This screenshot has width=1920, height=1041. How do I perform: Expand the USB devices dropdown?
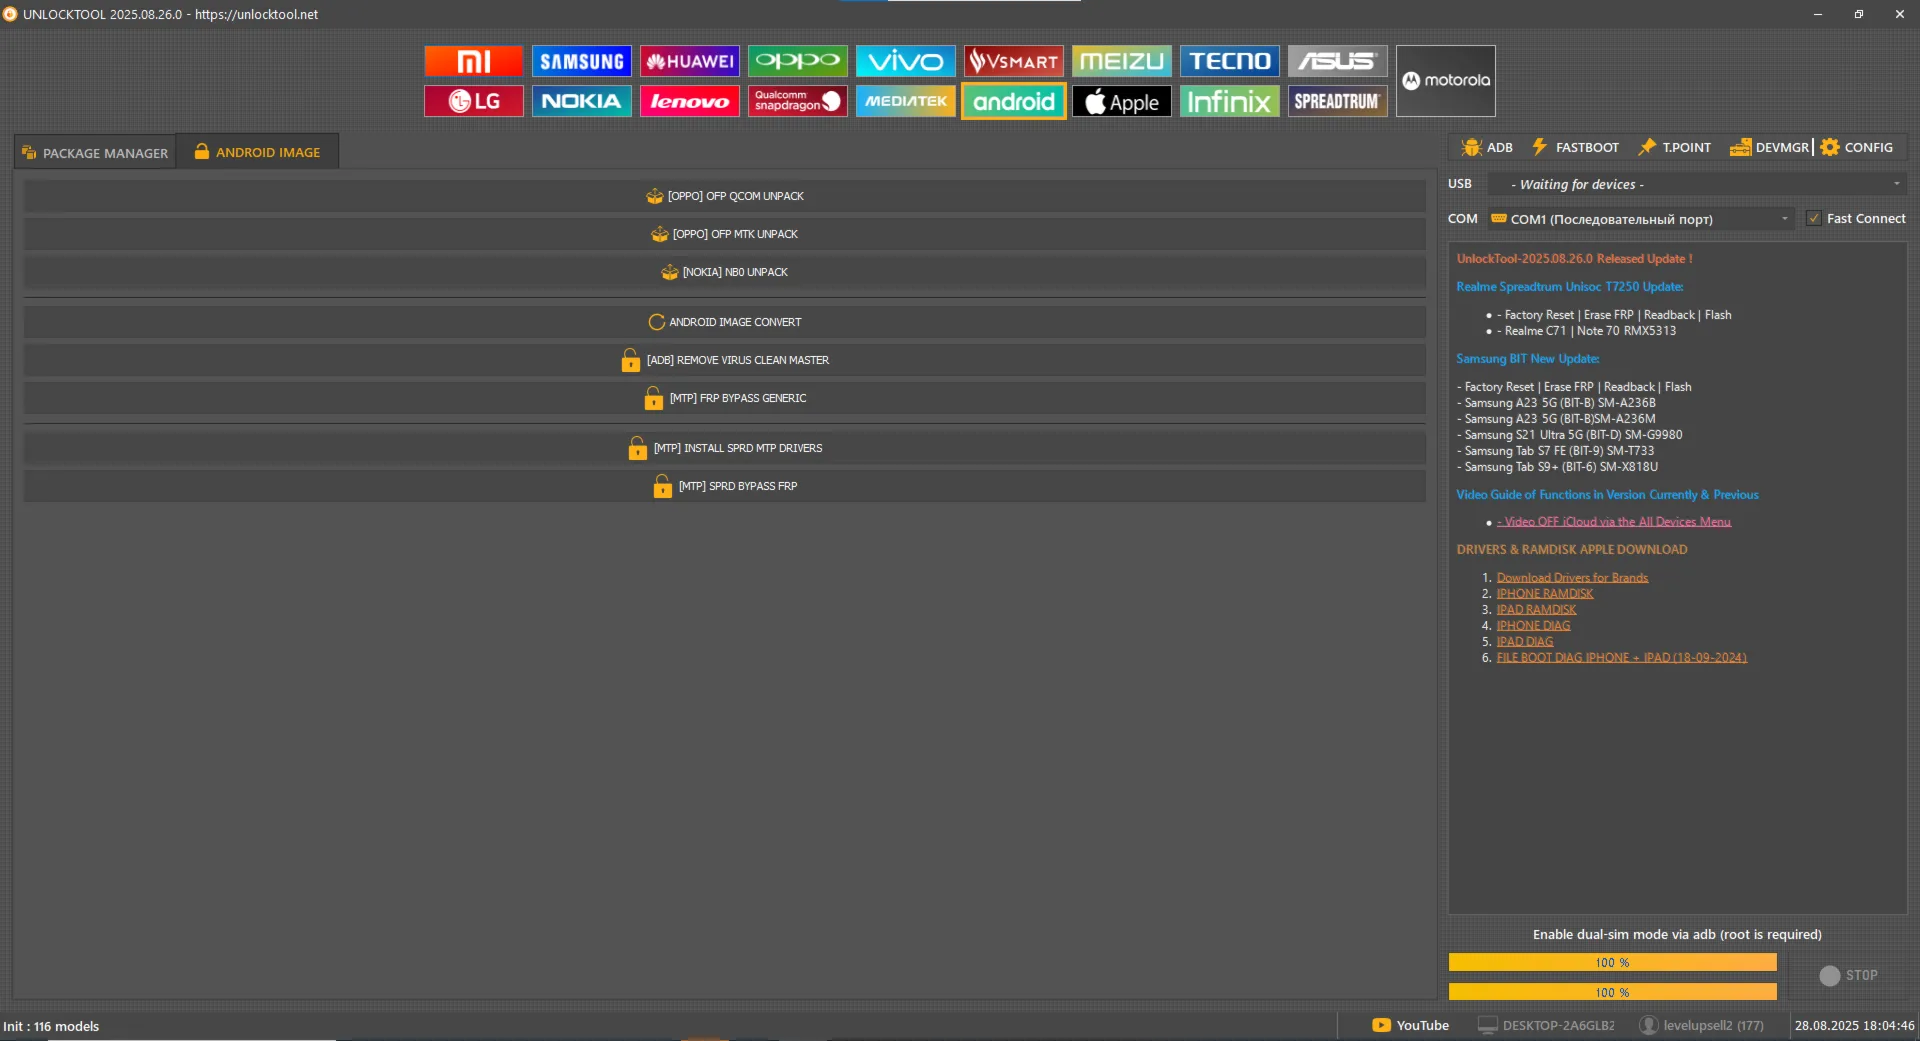[1696, 184]
